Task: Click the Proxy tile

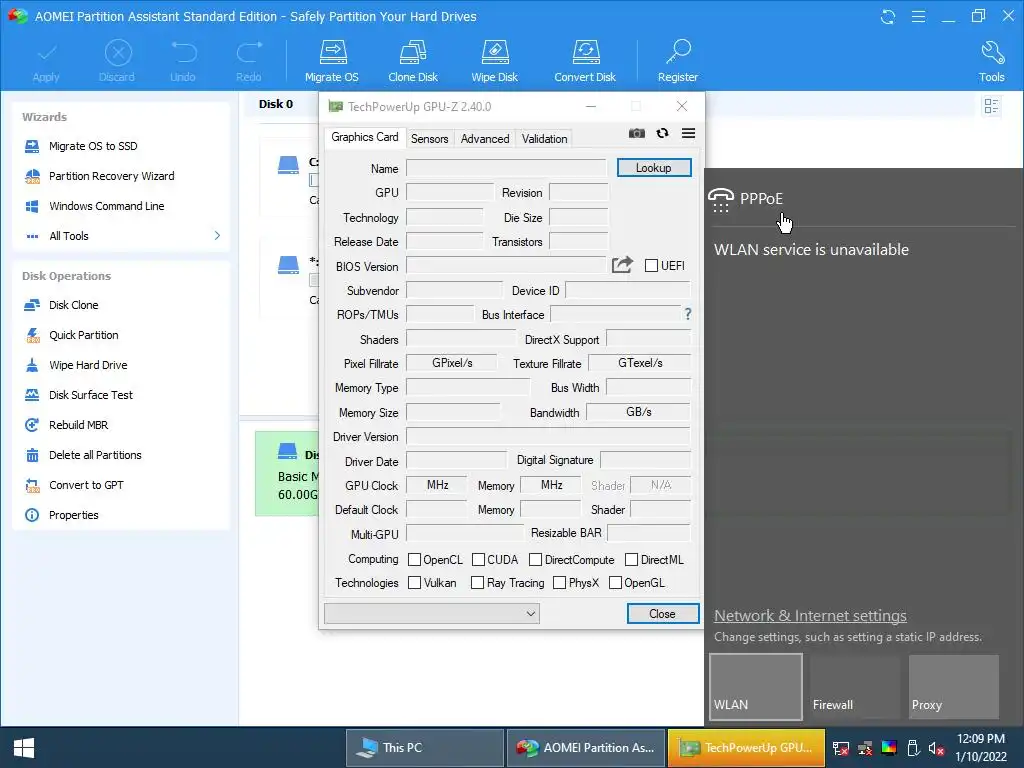Action: coord(953,687)
